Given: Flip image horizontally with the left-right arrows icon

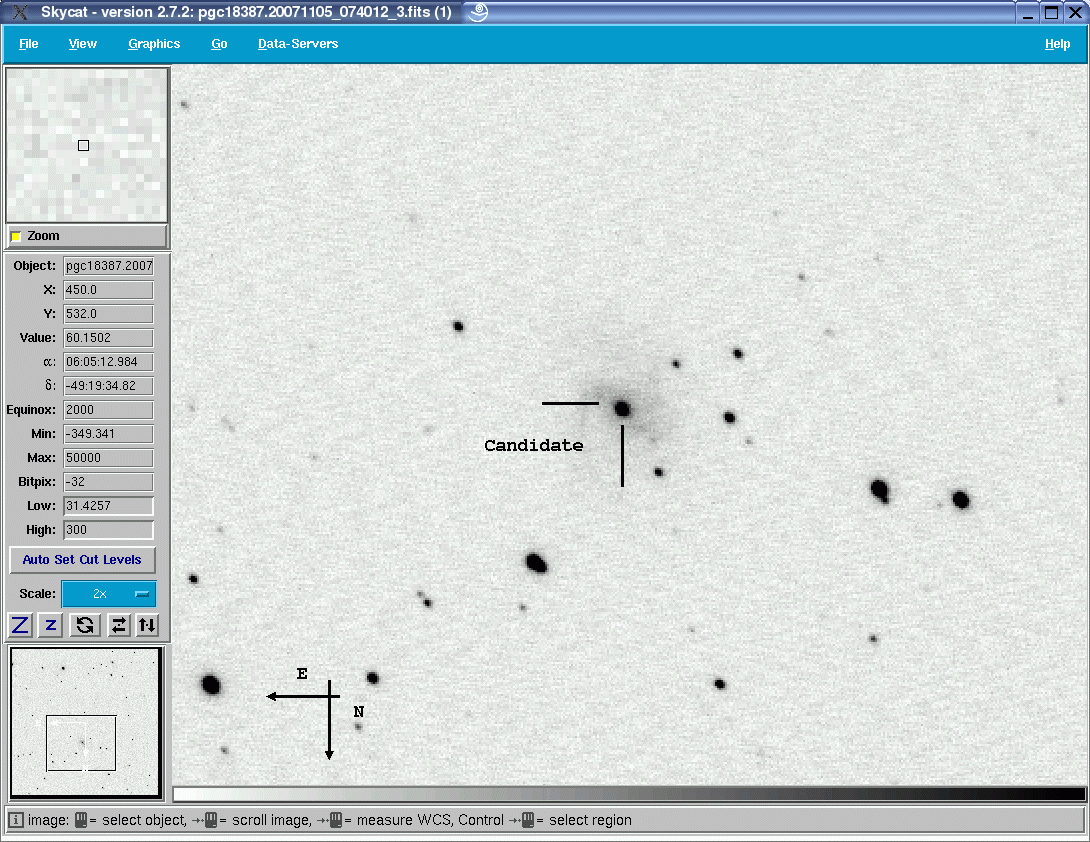Looking at the screenshot, I should click(118, 625).
